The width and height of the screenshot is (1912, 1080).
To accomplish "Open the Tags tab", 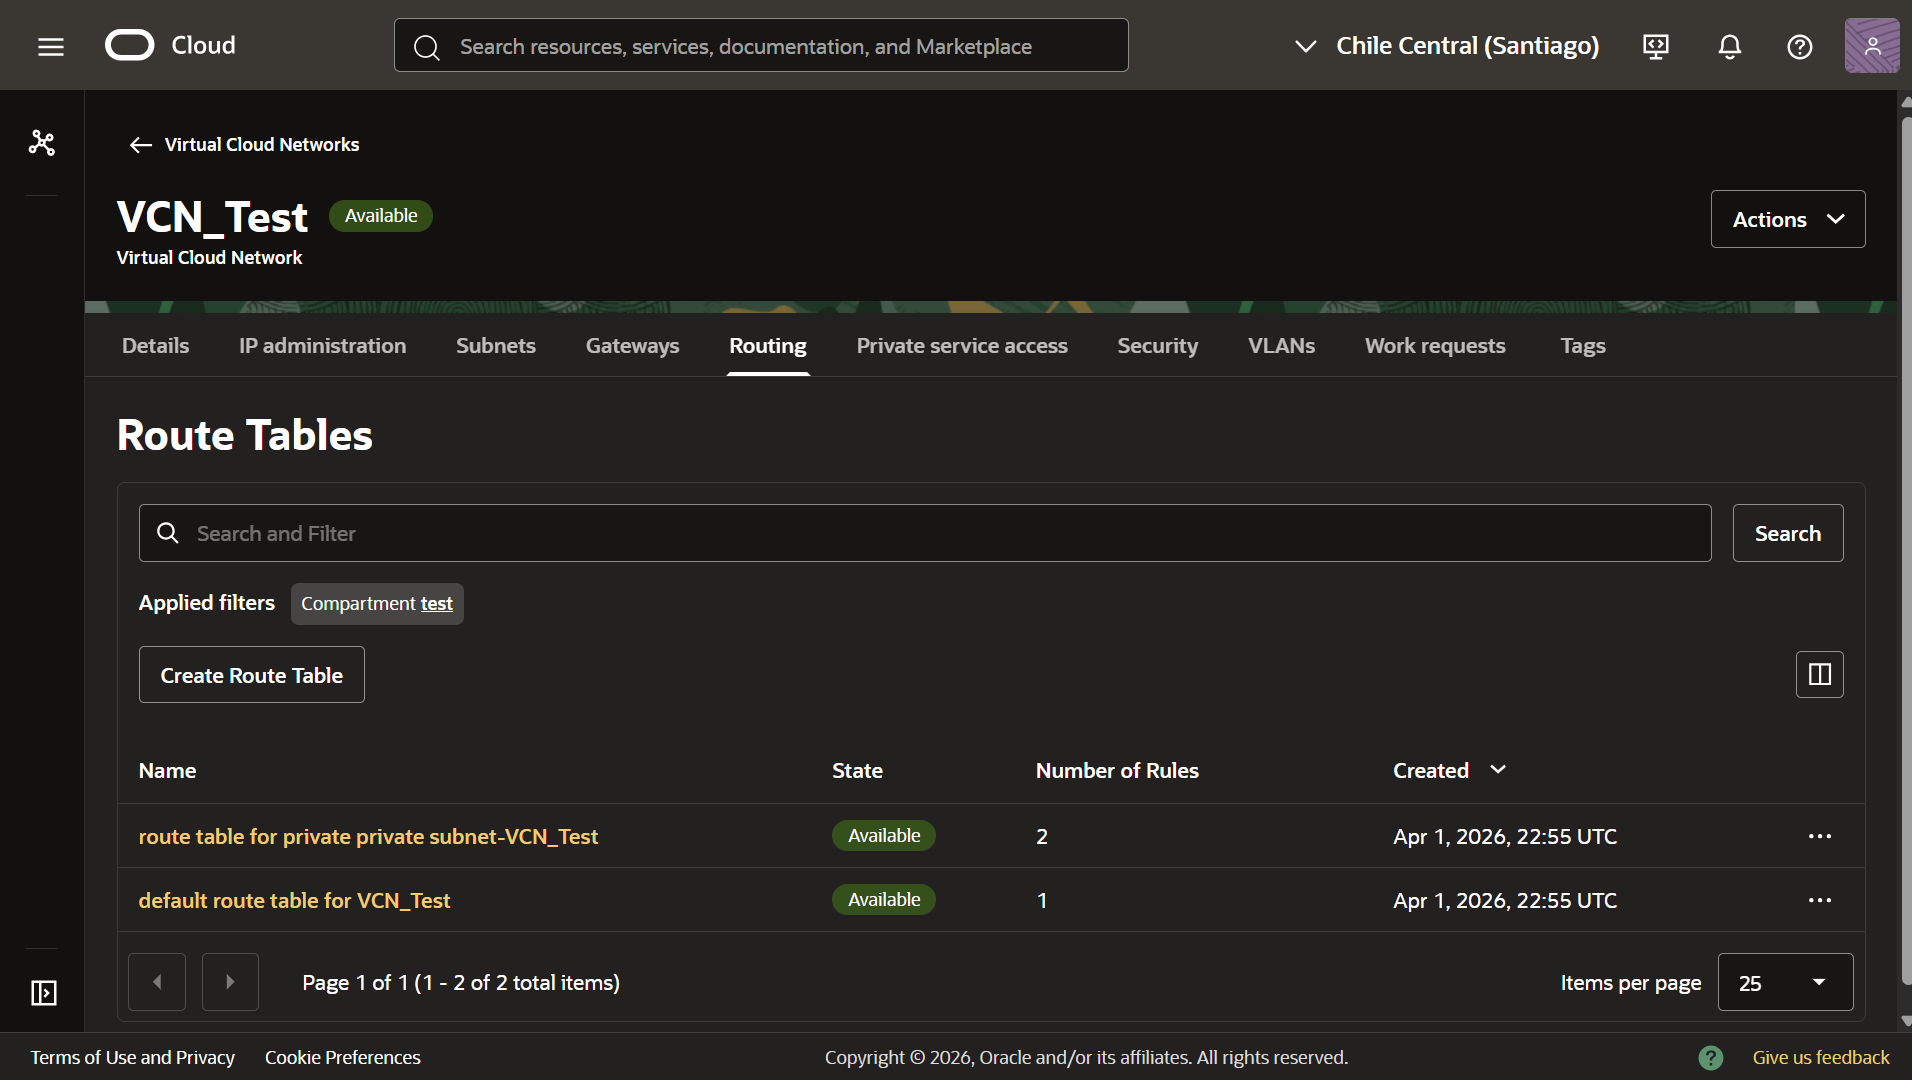I will click(1583, 346).
